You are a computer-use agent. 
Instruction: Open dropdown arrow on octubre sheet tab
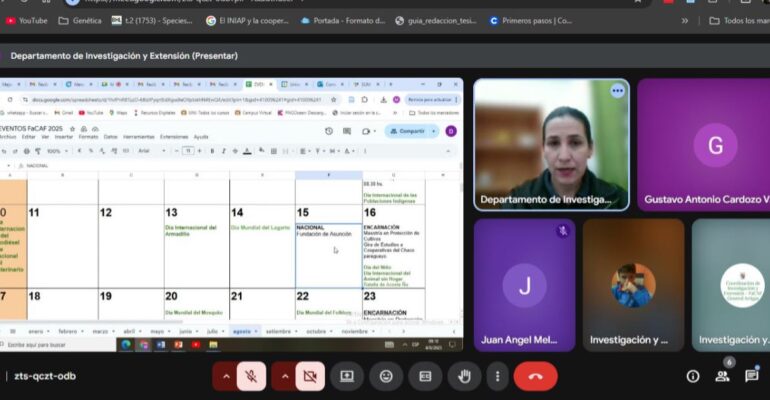[330, 332]
